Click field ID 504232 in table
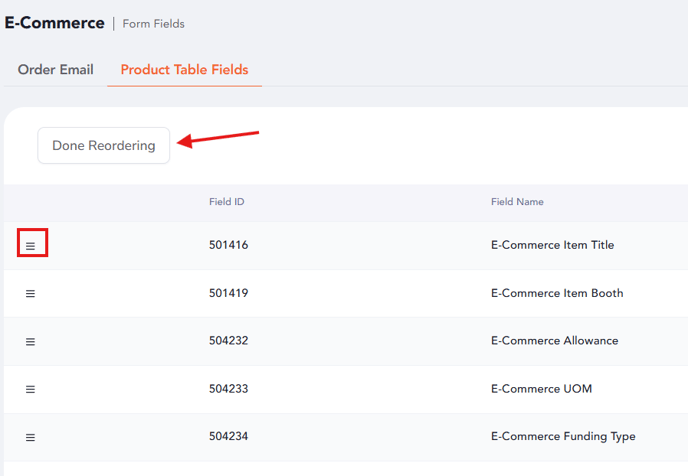Screen dimensions: 688x476 tap(229, 340)
